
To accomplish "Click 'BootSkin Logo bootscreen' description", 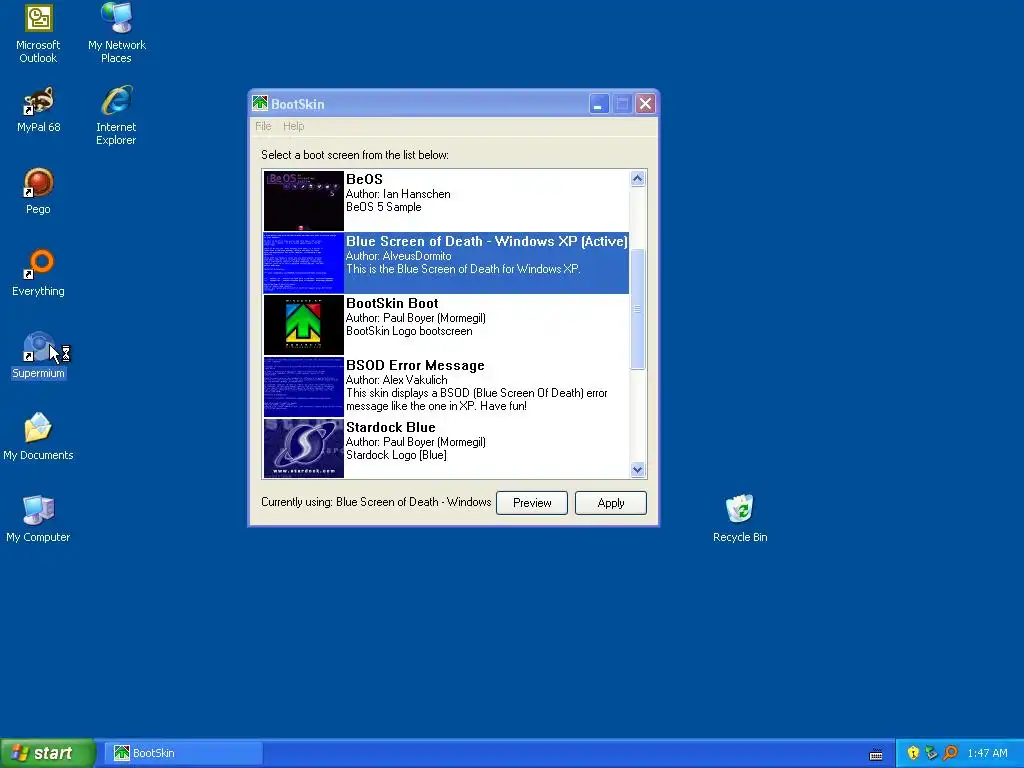I will tap(409, 331).
